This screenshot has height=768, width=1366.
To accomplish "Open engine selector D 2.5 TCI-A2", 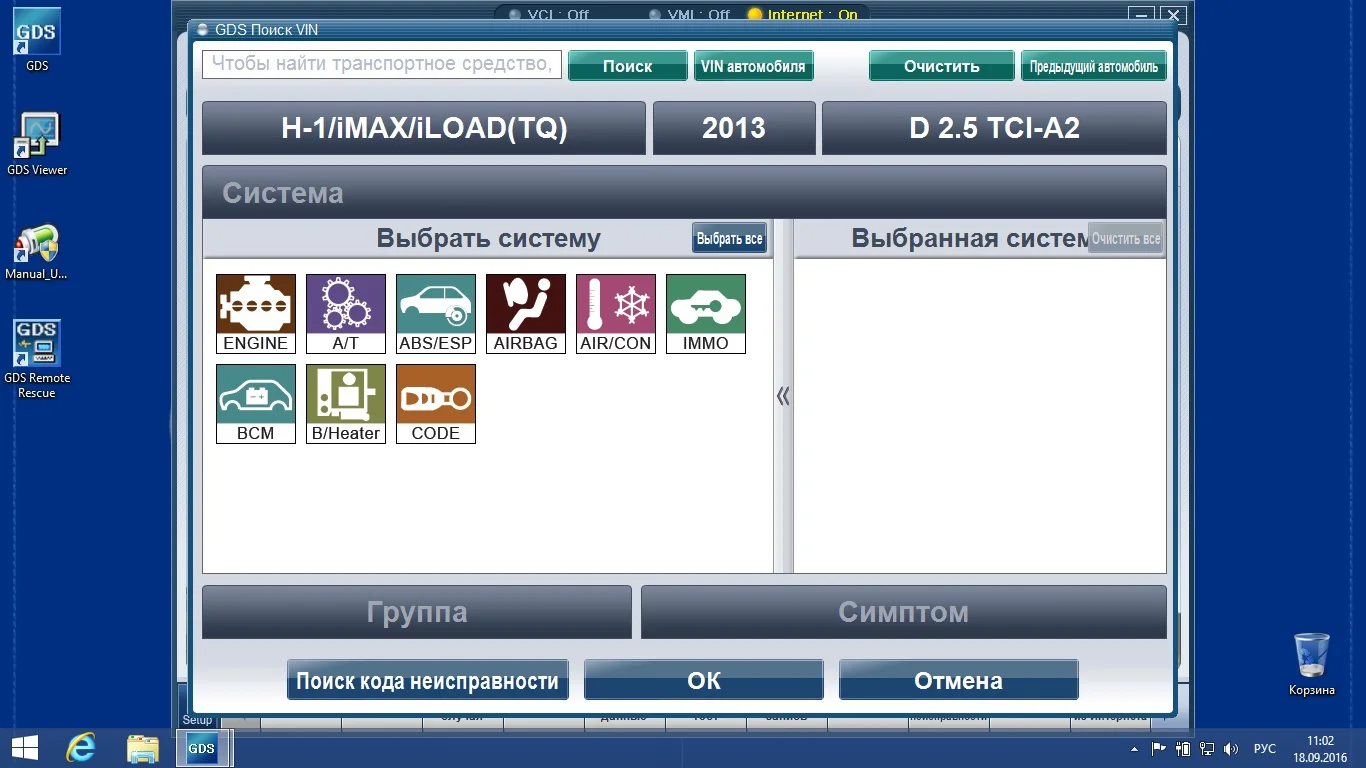I will [x=994, y=128].
